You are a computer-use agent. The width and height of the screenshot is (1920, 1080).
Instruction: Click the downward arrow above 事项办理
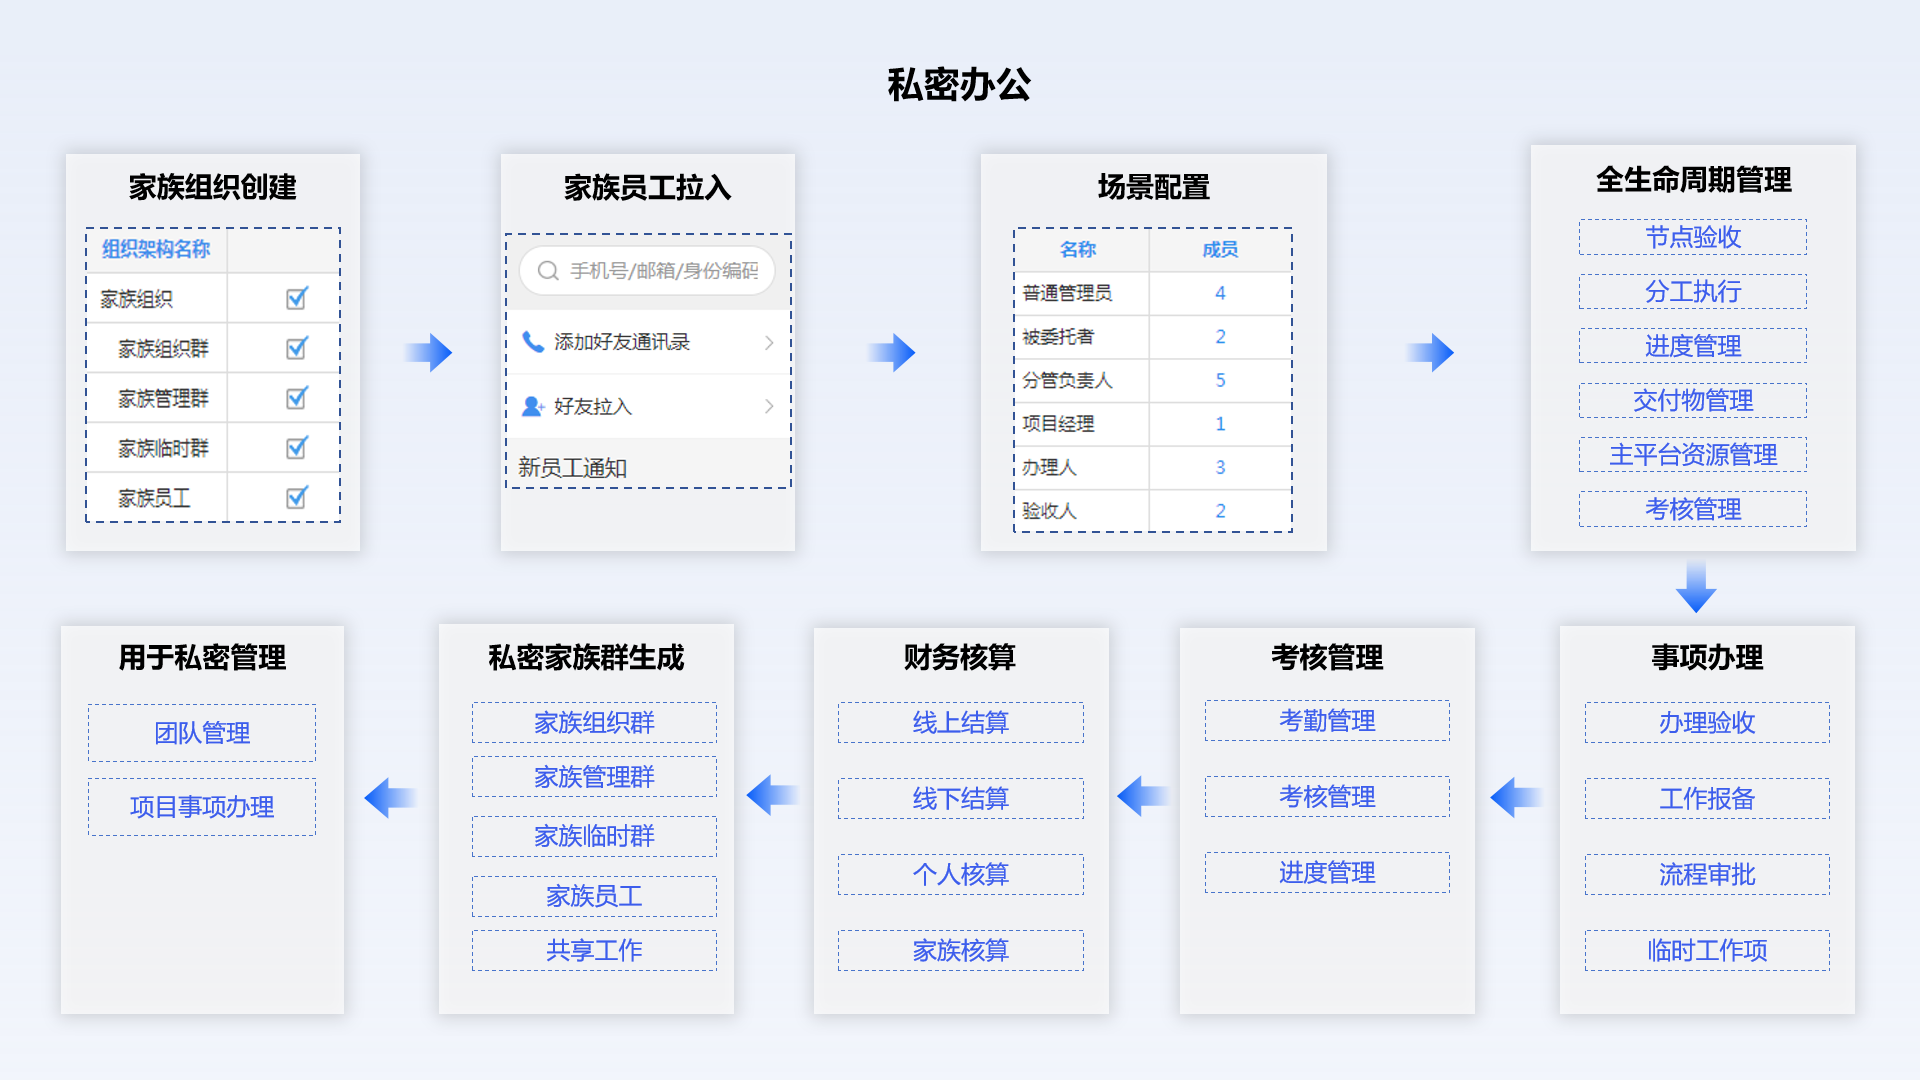[1696, 588]
